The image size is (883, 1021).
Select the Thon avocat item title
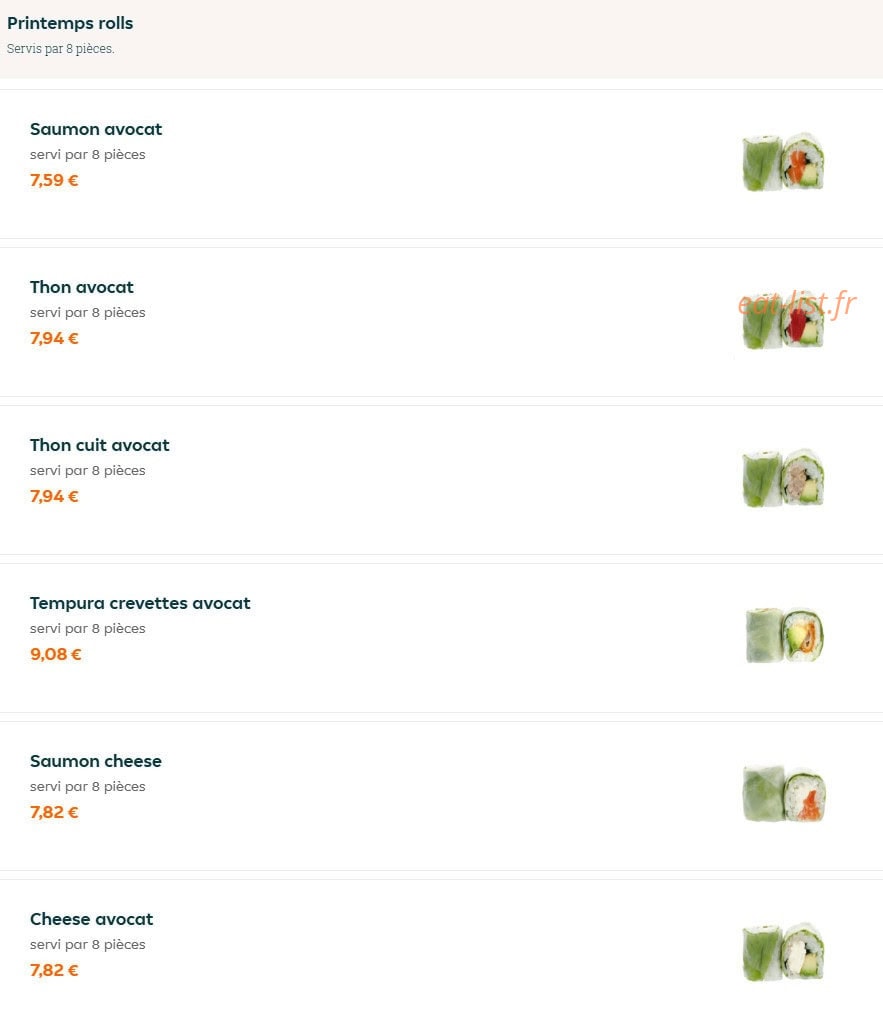click(81, 287)
